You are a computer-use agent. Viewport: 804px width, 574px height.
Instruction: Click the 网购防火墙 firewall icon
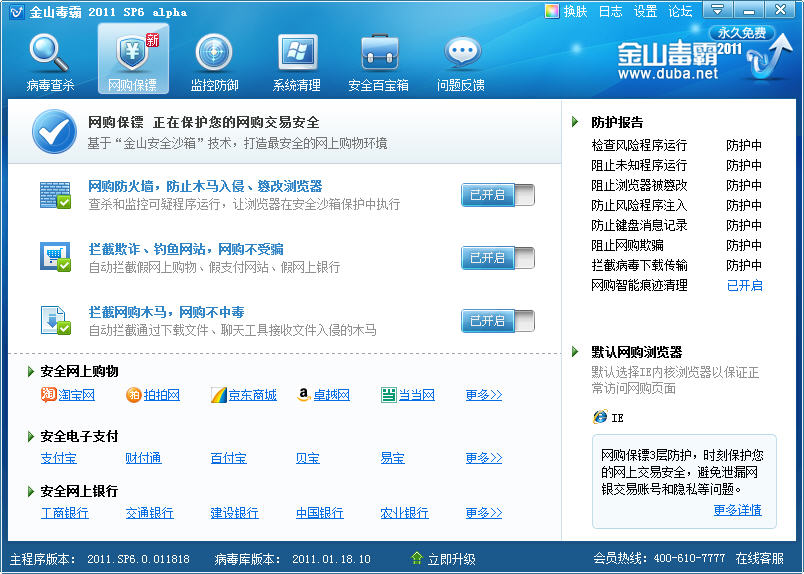point(55,195)
